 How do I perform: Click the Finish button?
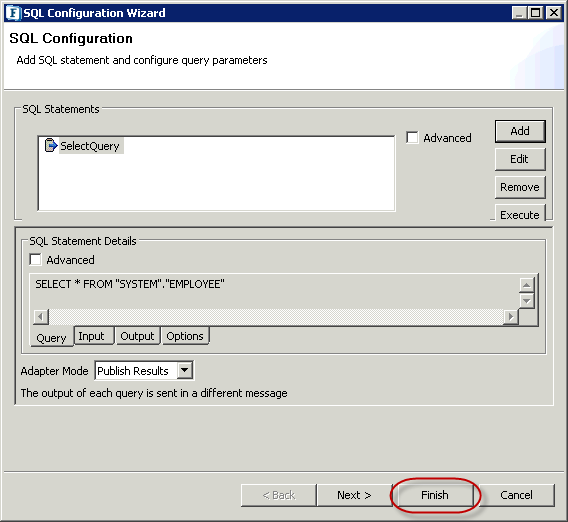pyautogui.click(x=434, y=495)
